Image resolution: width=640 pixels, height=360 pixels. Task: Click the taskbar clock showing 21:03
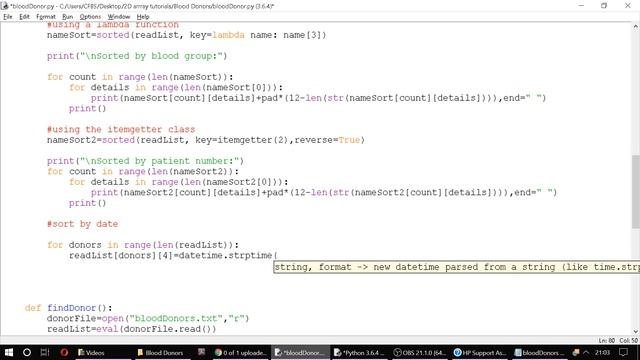[x=603, y=352]
